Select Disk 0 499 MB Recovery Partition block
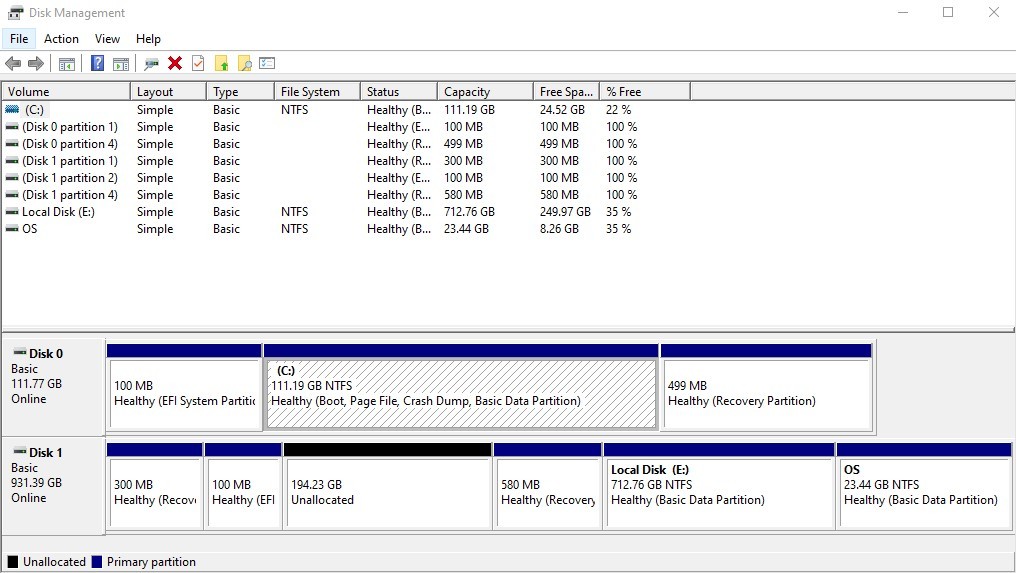Screen dimensions: 1016x573 coord(767,388)
